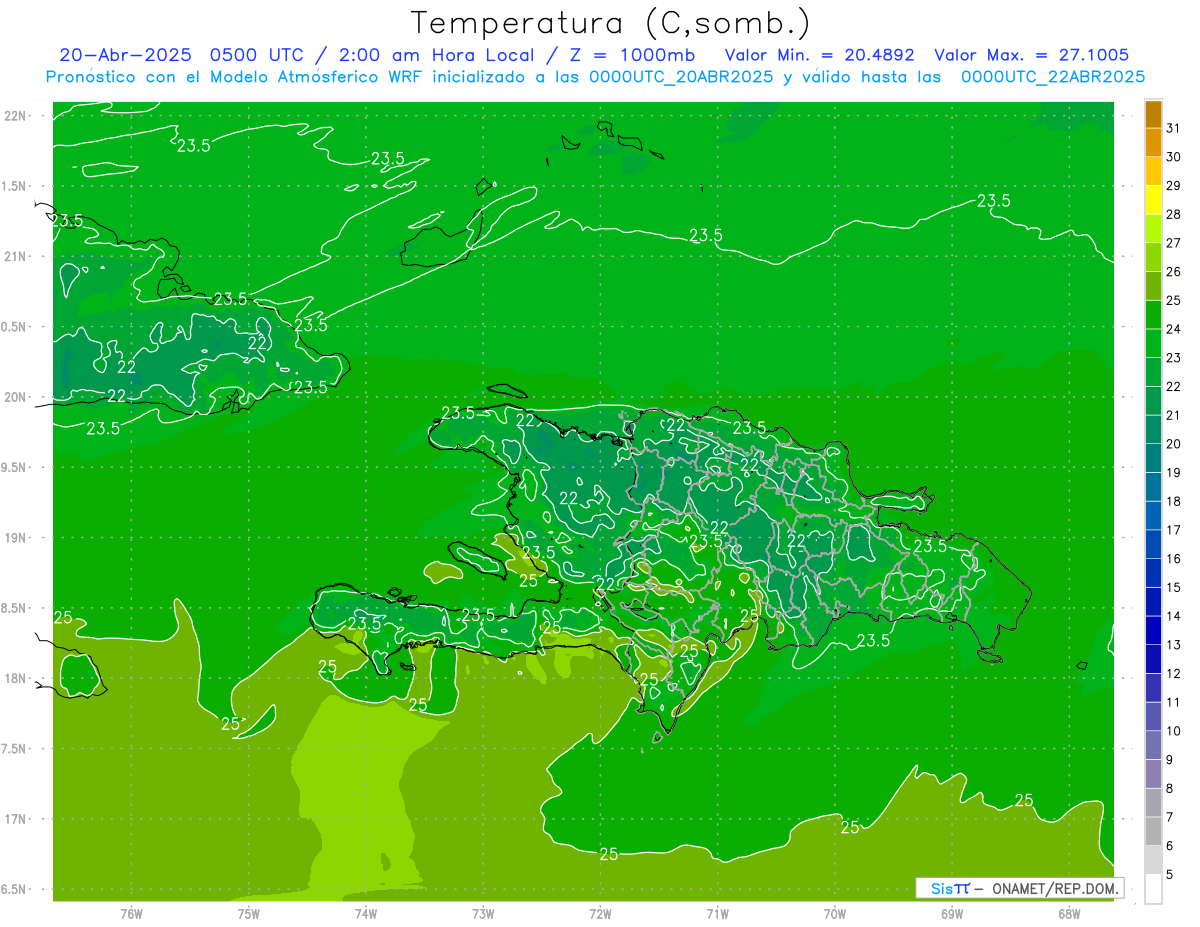Click the "71W" longitude axis label

point(717,913)
